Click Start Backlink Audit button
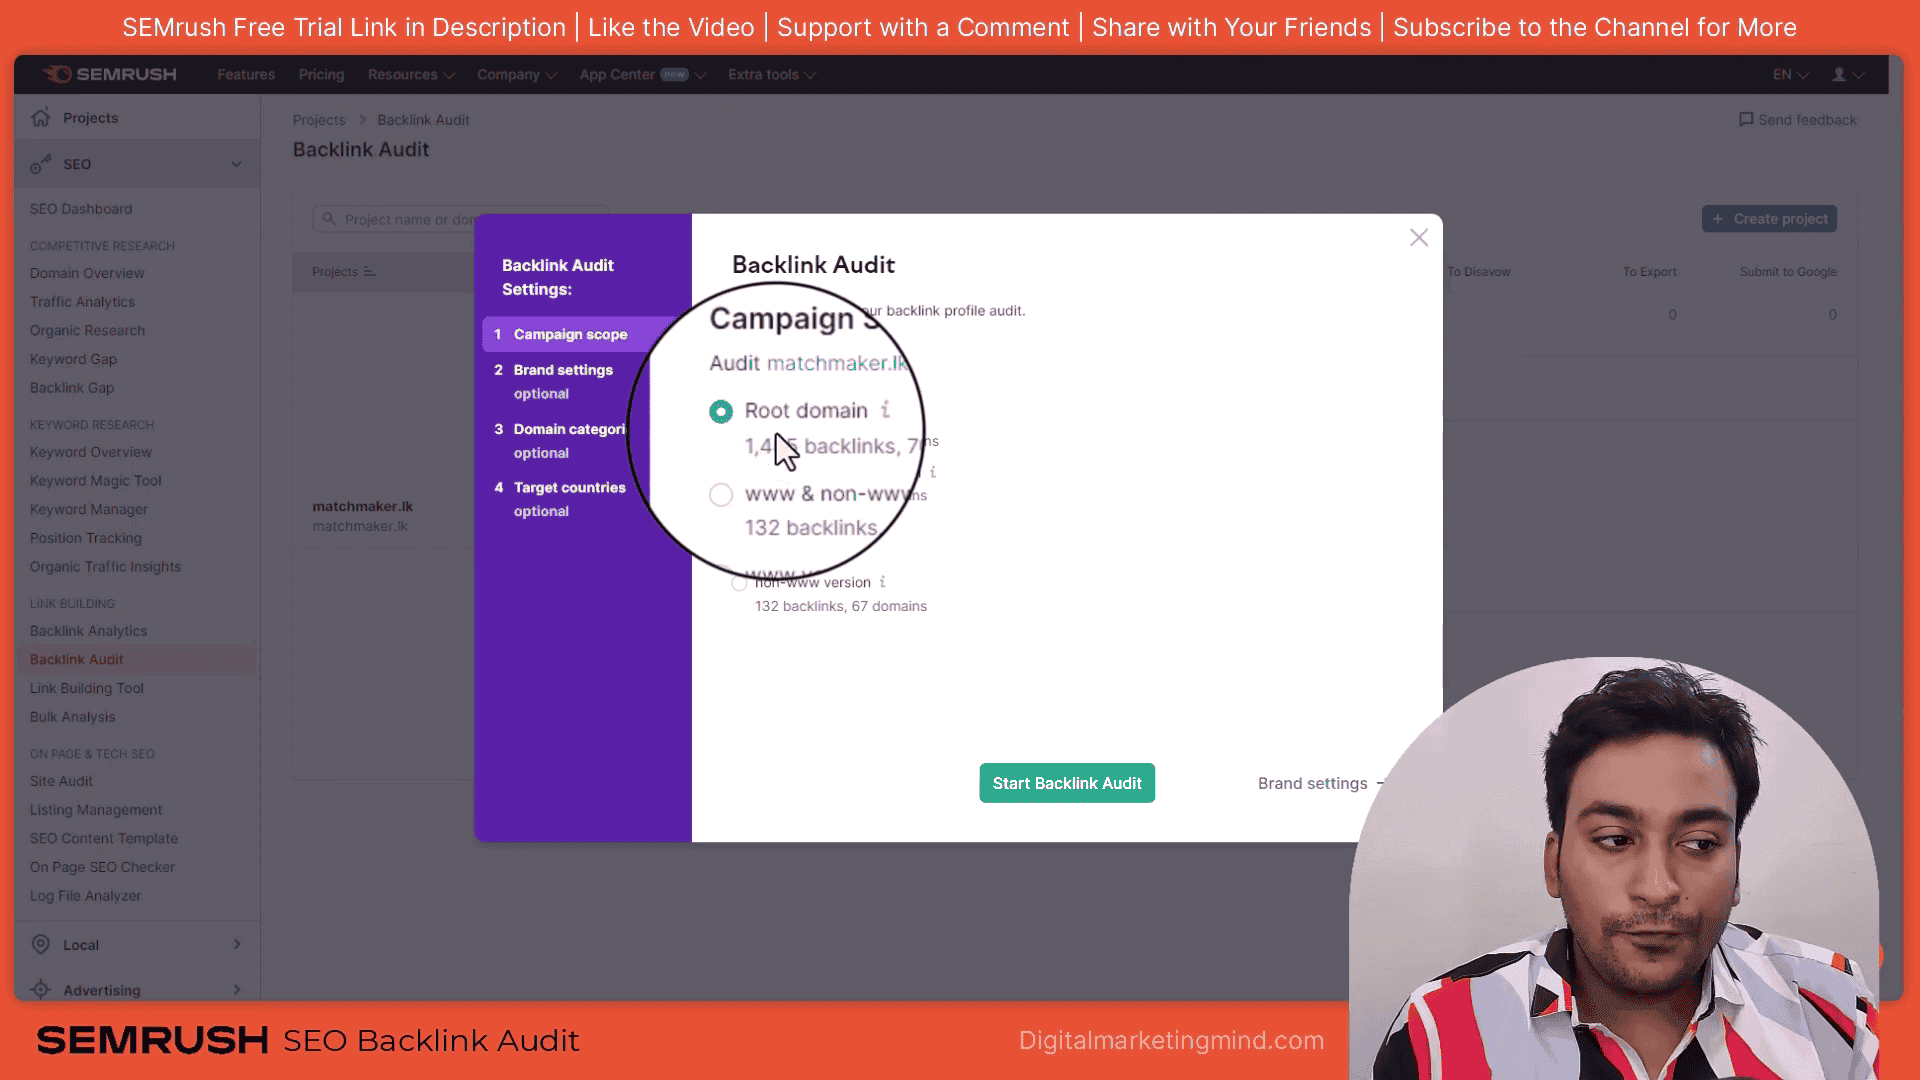Viewport: 1920px width, 1080px height. pos(1067,783)
